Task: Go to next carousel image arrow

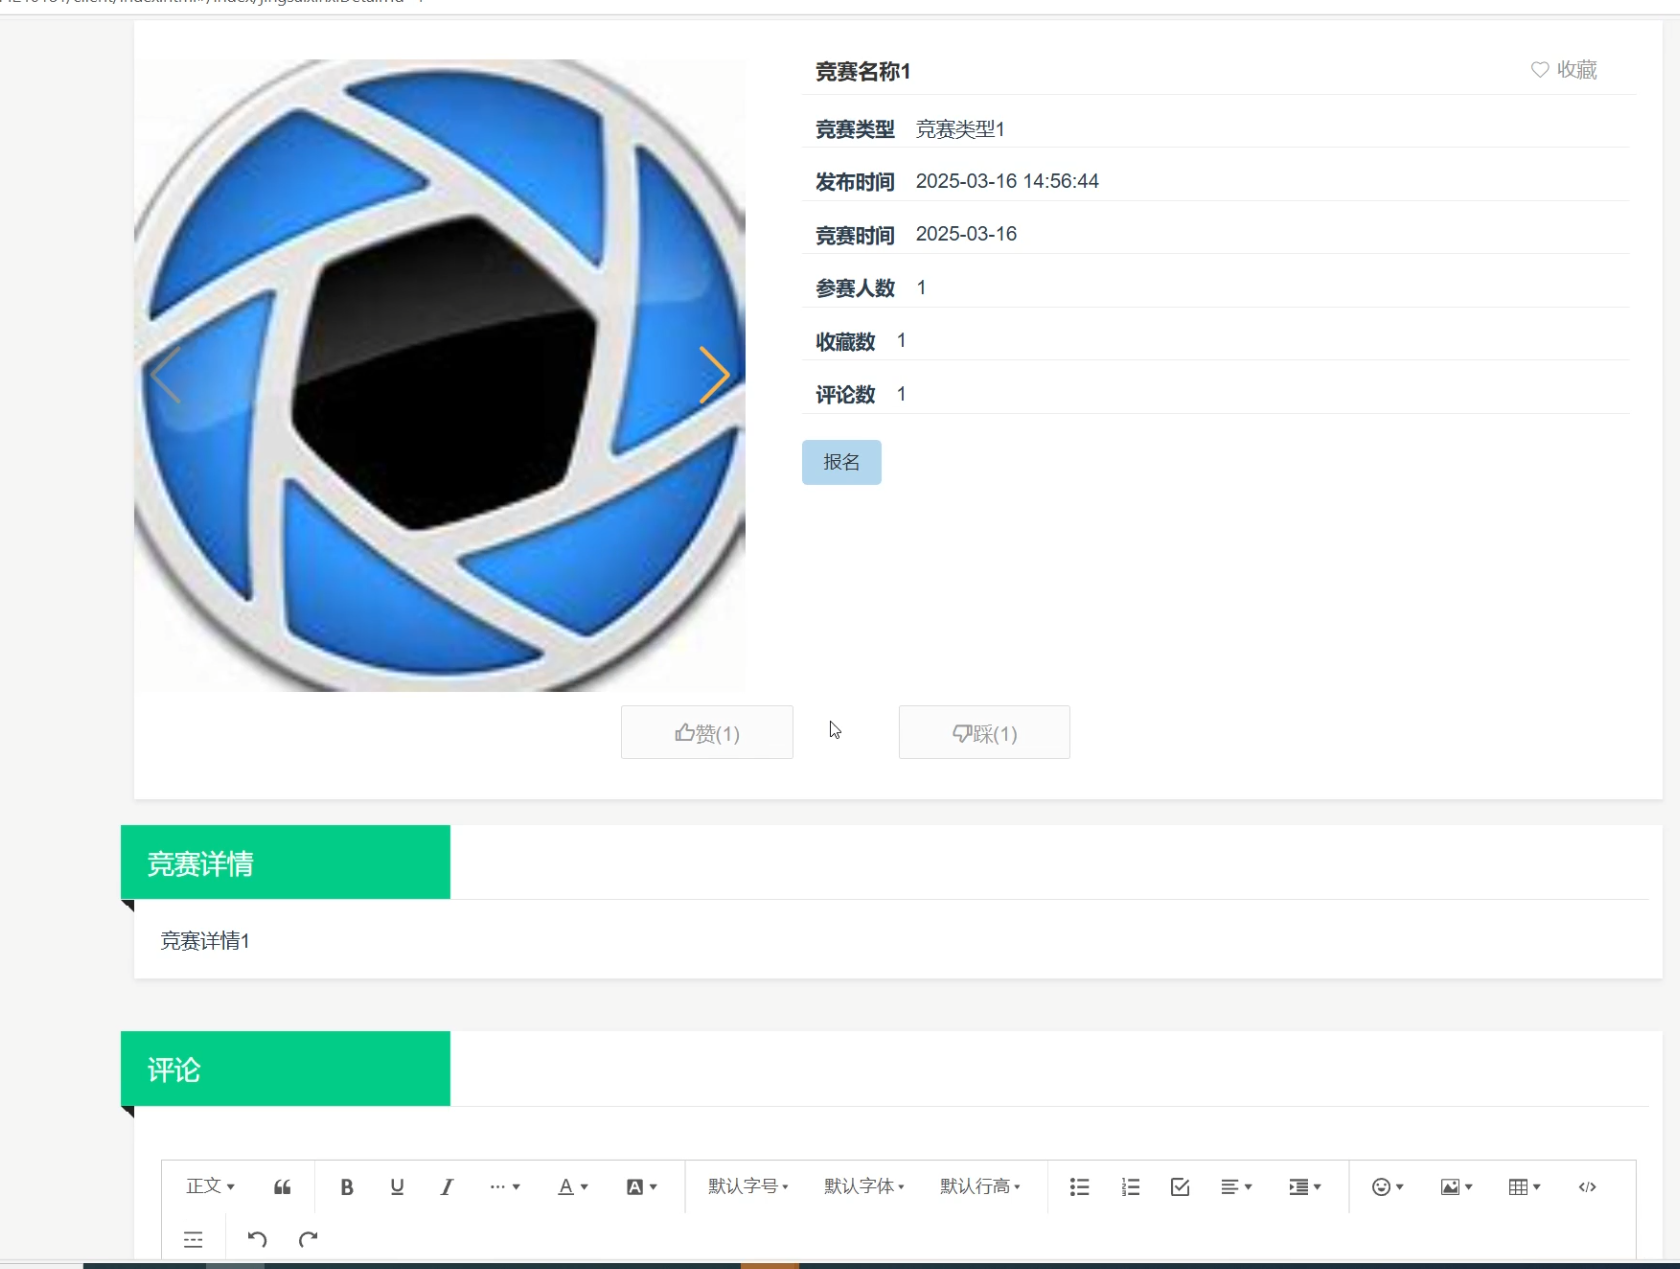Action: pos(714,375)
